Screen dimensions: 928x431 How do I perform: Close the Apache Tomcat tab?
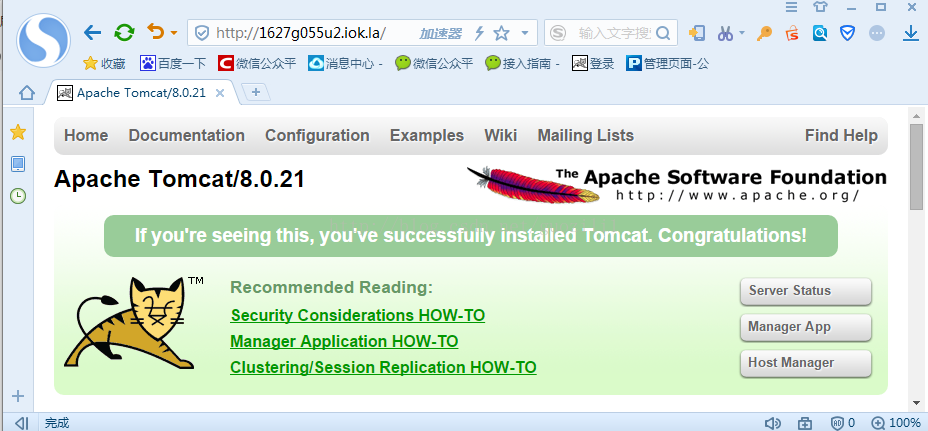click(220, 93)
